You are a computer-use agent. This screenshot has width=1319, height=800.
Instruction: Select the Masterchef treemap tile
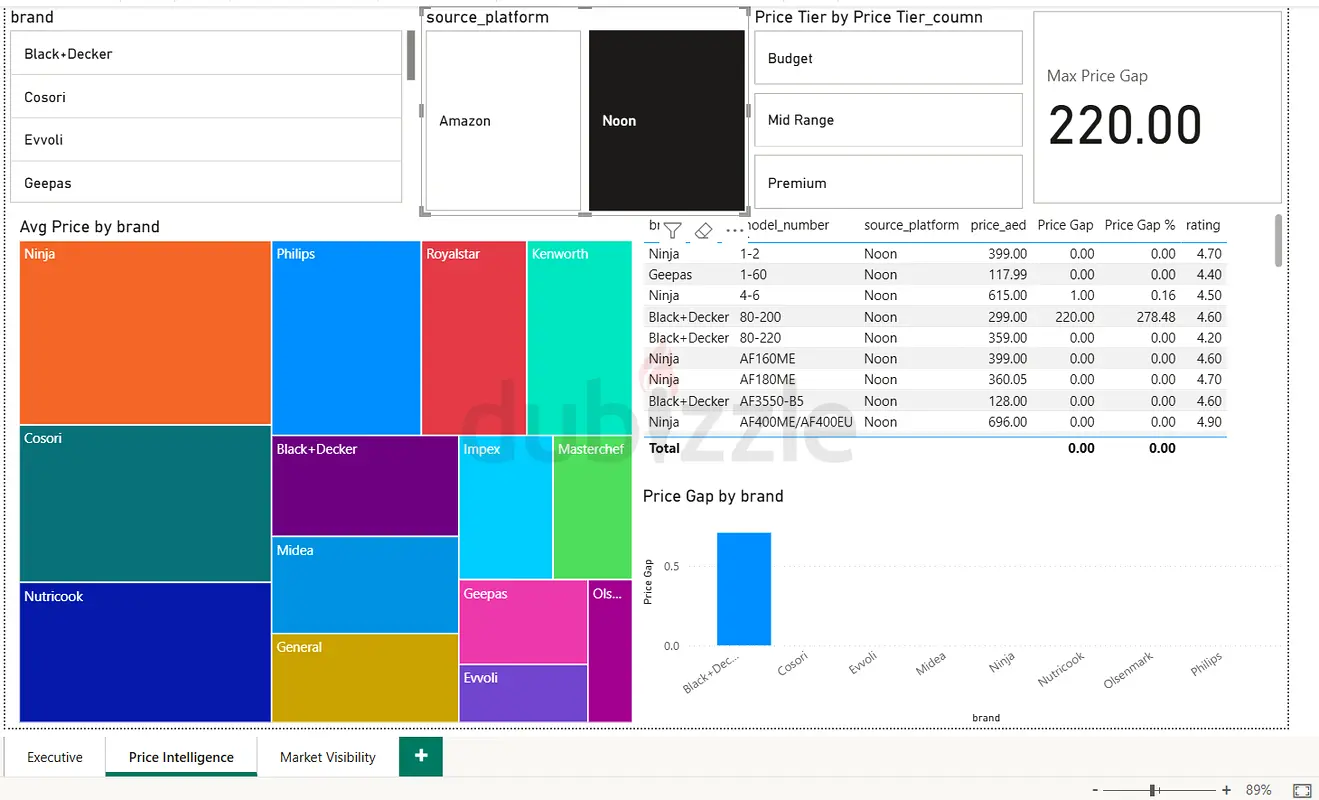(593, 508)
